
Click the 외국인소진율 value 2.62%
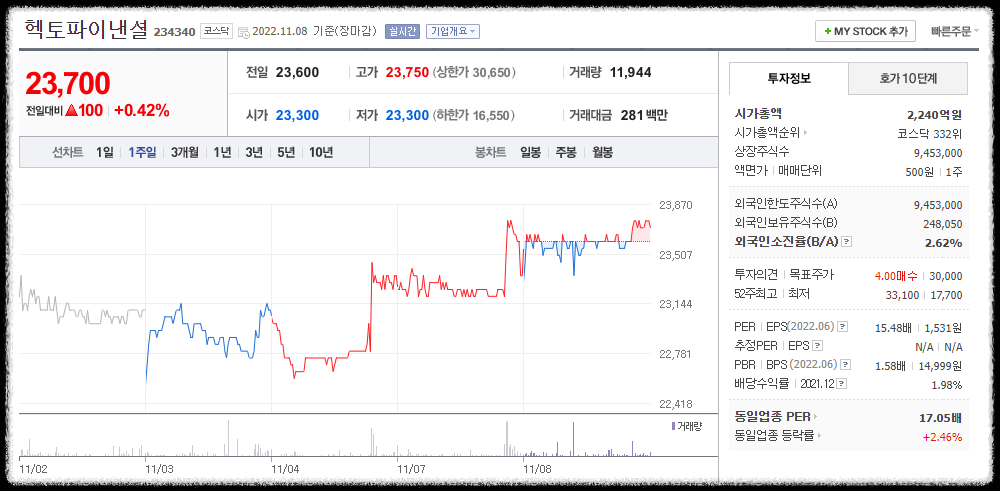tap(943, 243)
